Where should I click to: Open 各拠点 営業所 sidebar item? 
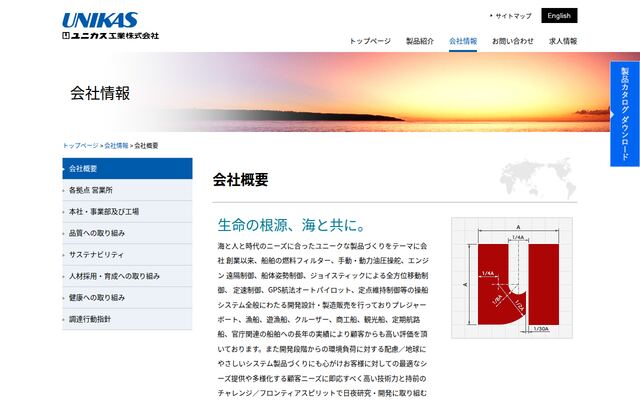[x=127, y=190]
